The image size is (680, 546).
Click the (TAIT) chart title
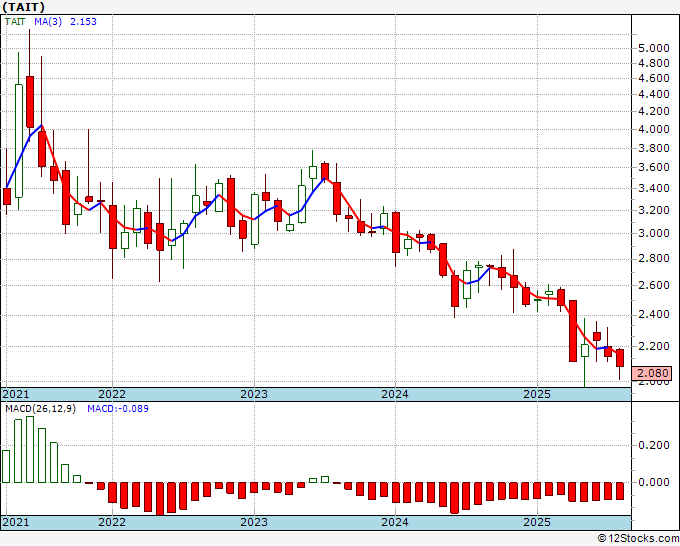(24, 7)
